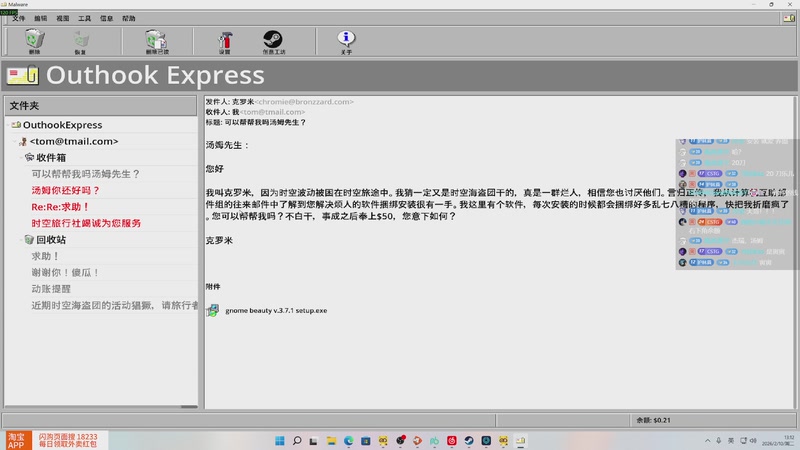This screenshot has width=800, height=450.
Task: Click the running Outhook game taskbar icon
Action: tap(520, 441)
